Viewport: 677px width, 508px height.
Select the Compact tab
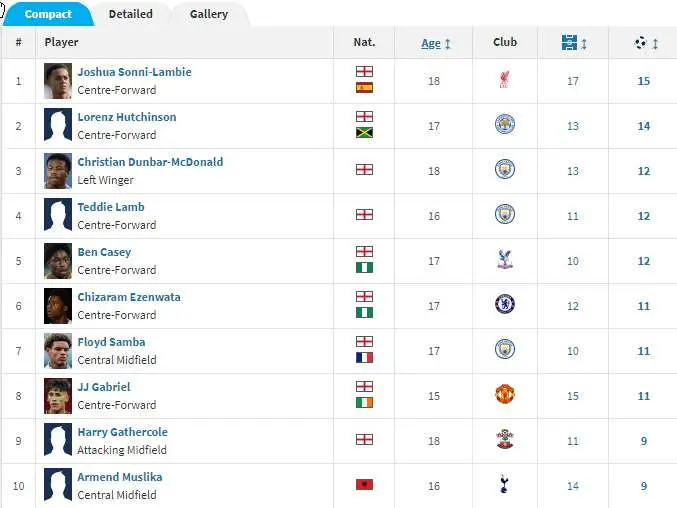pyautogui.click(x=48, y=14)
